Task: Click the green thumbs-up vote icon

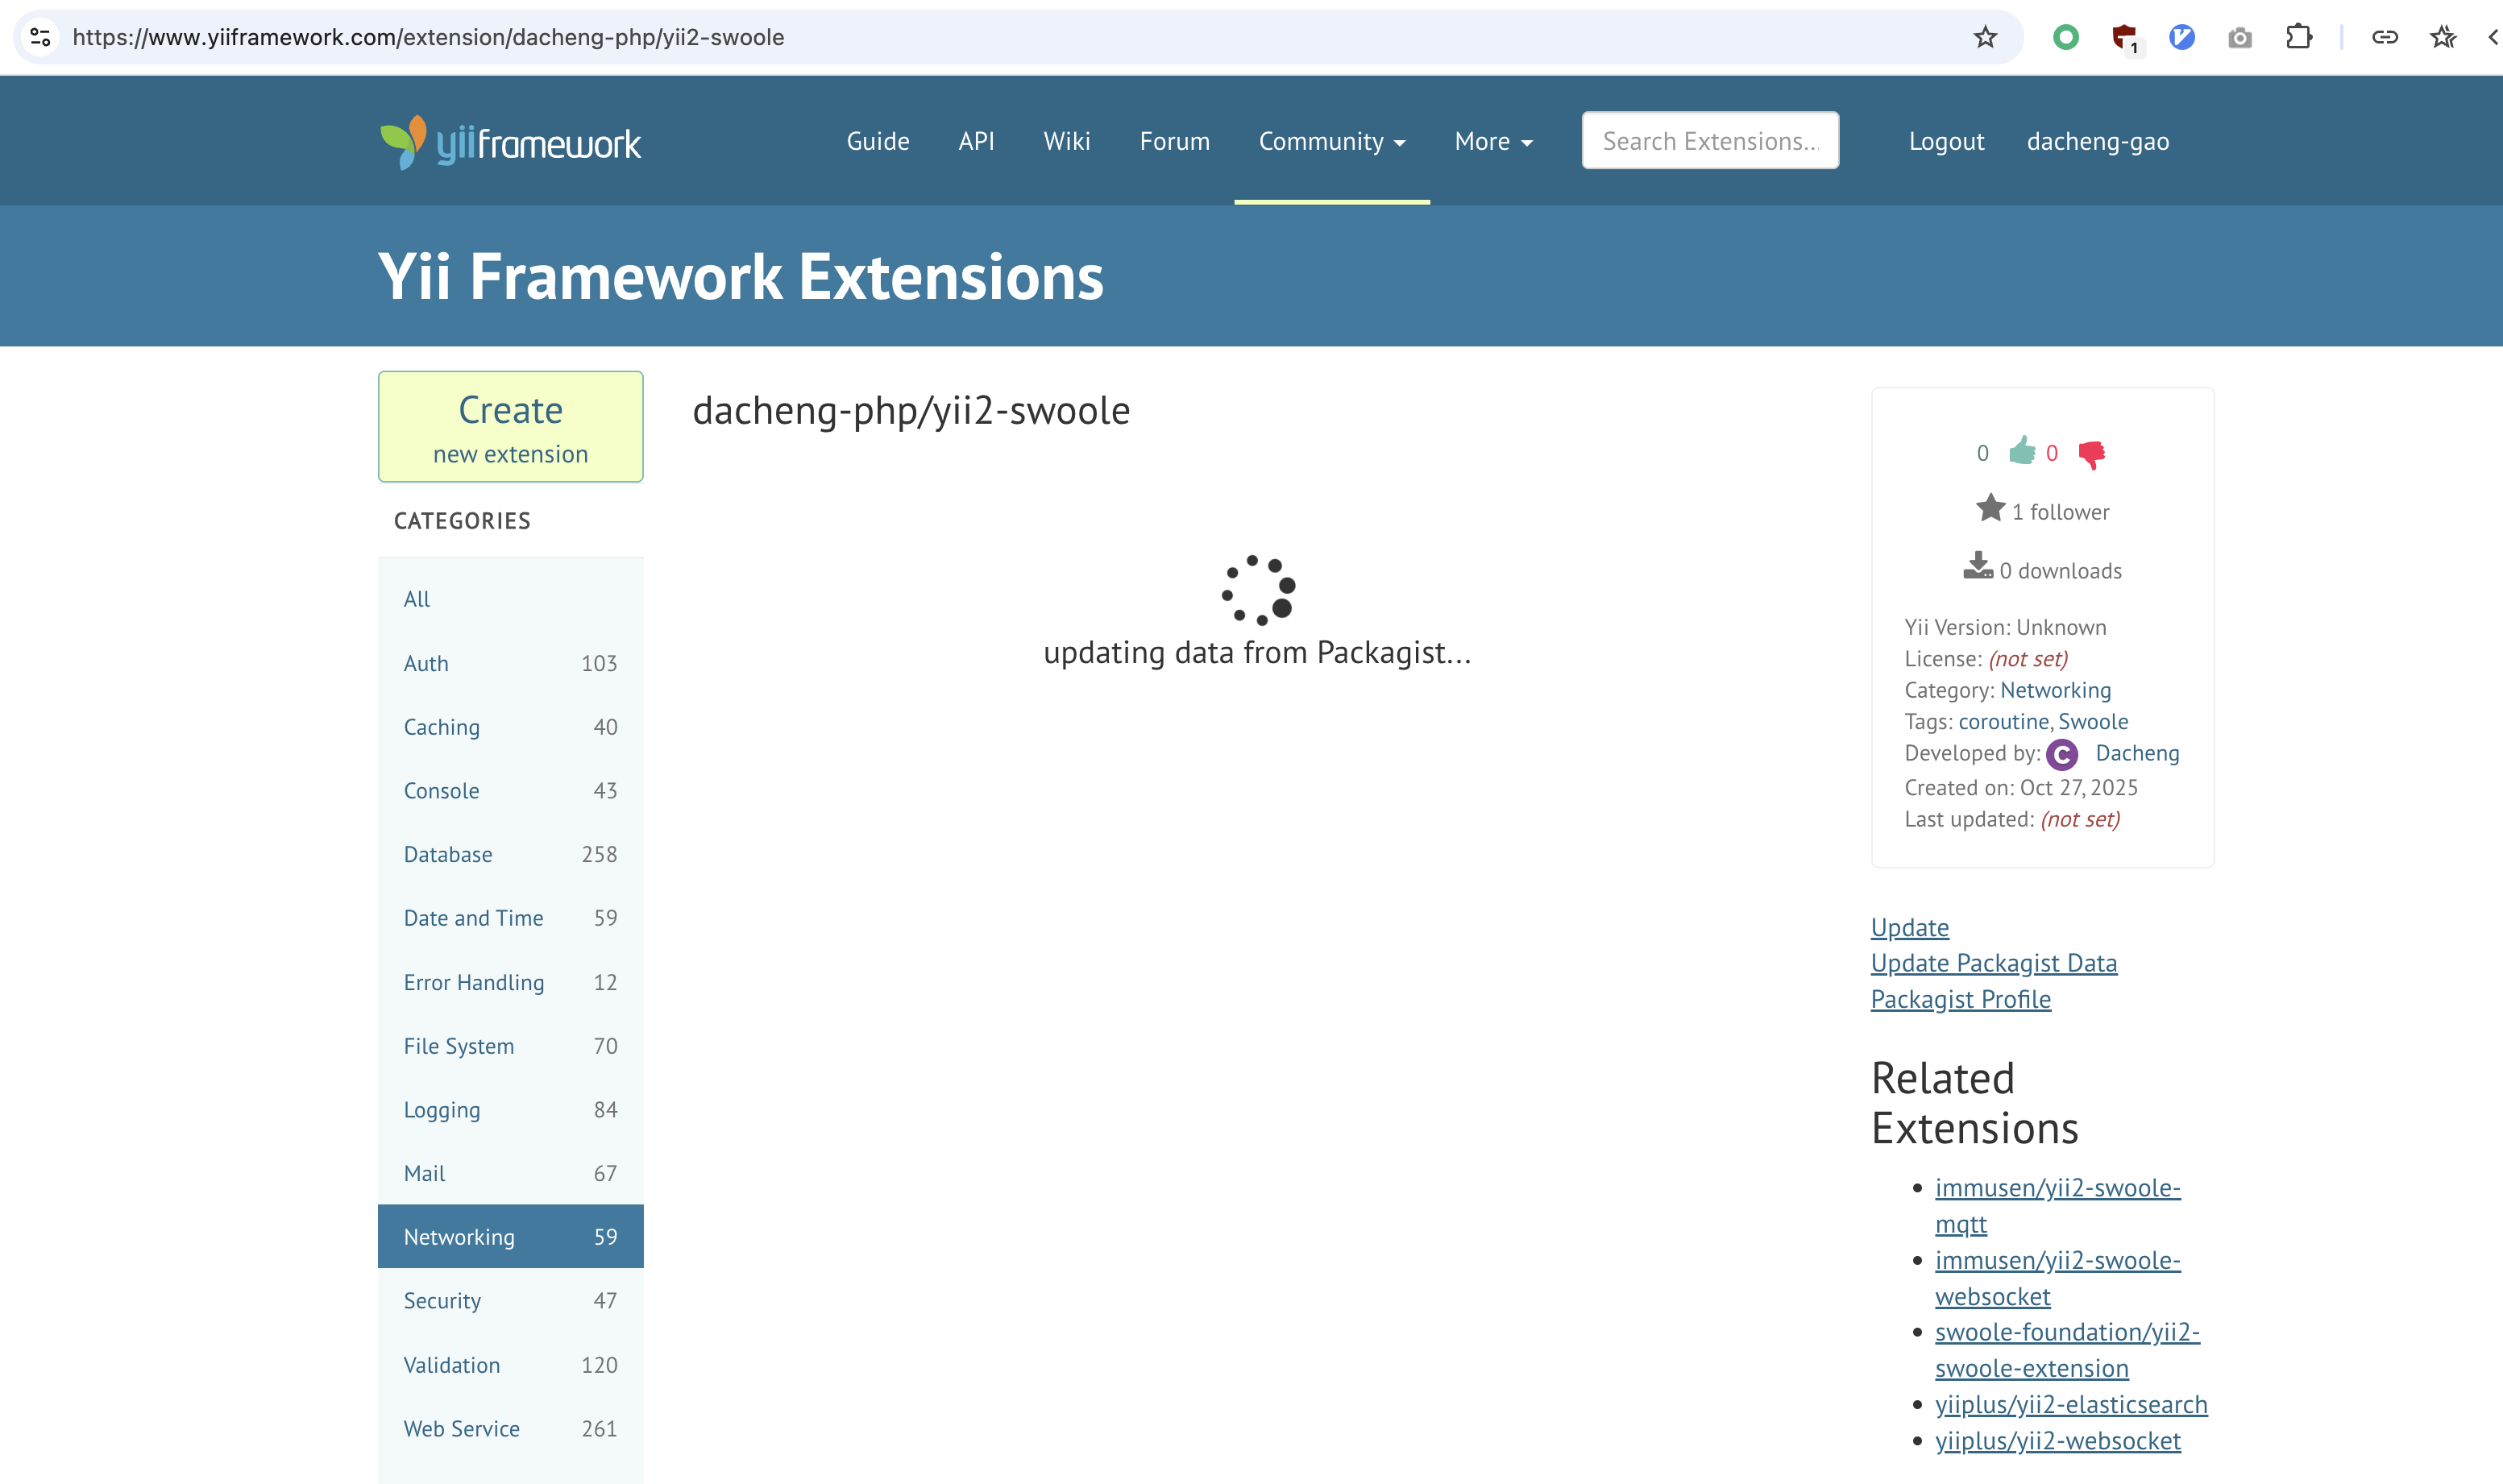Action: pos(2022,452)
